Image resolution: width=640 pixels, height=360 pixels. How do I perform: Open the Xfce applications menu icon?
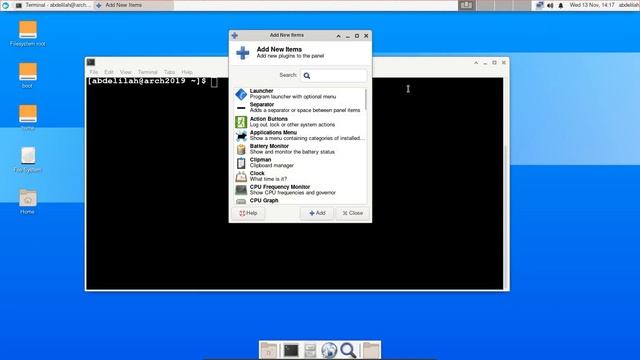coord(5,5)
